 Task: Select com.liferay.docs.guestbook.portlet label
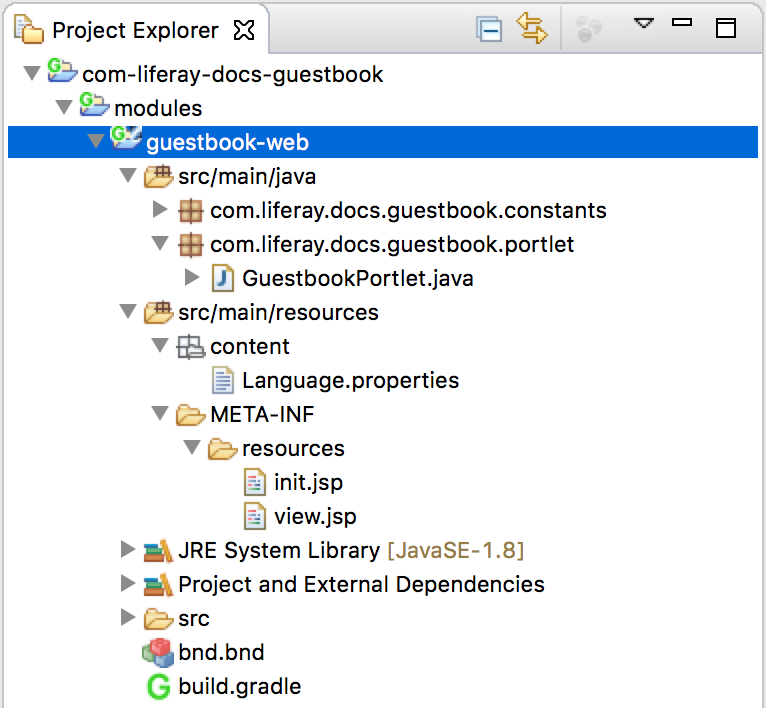[392, 244]
